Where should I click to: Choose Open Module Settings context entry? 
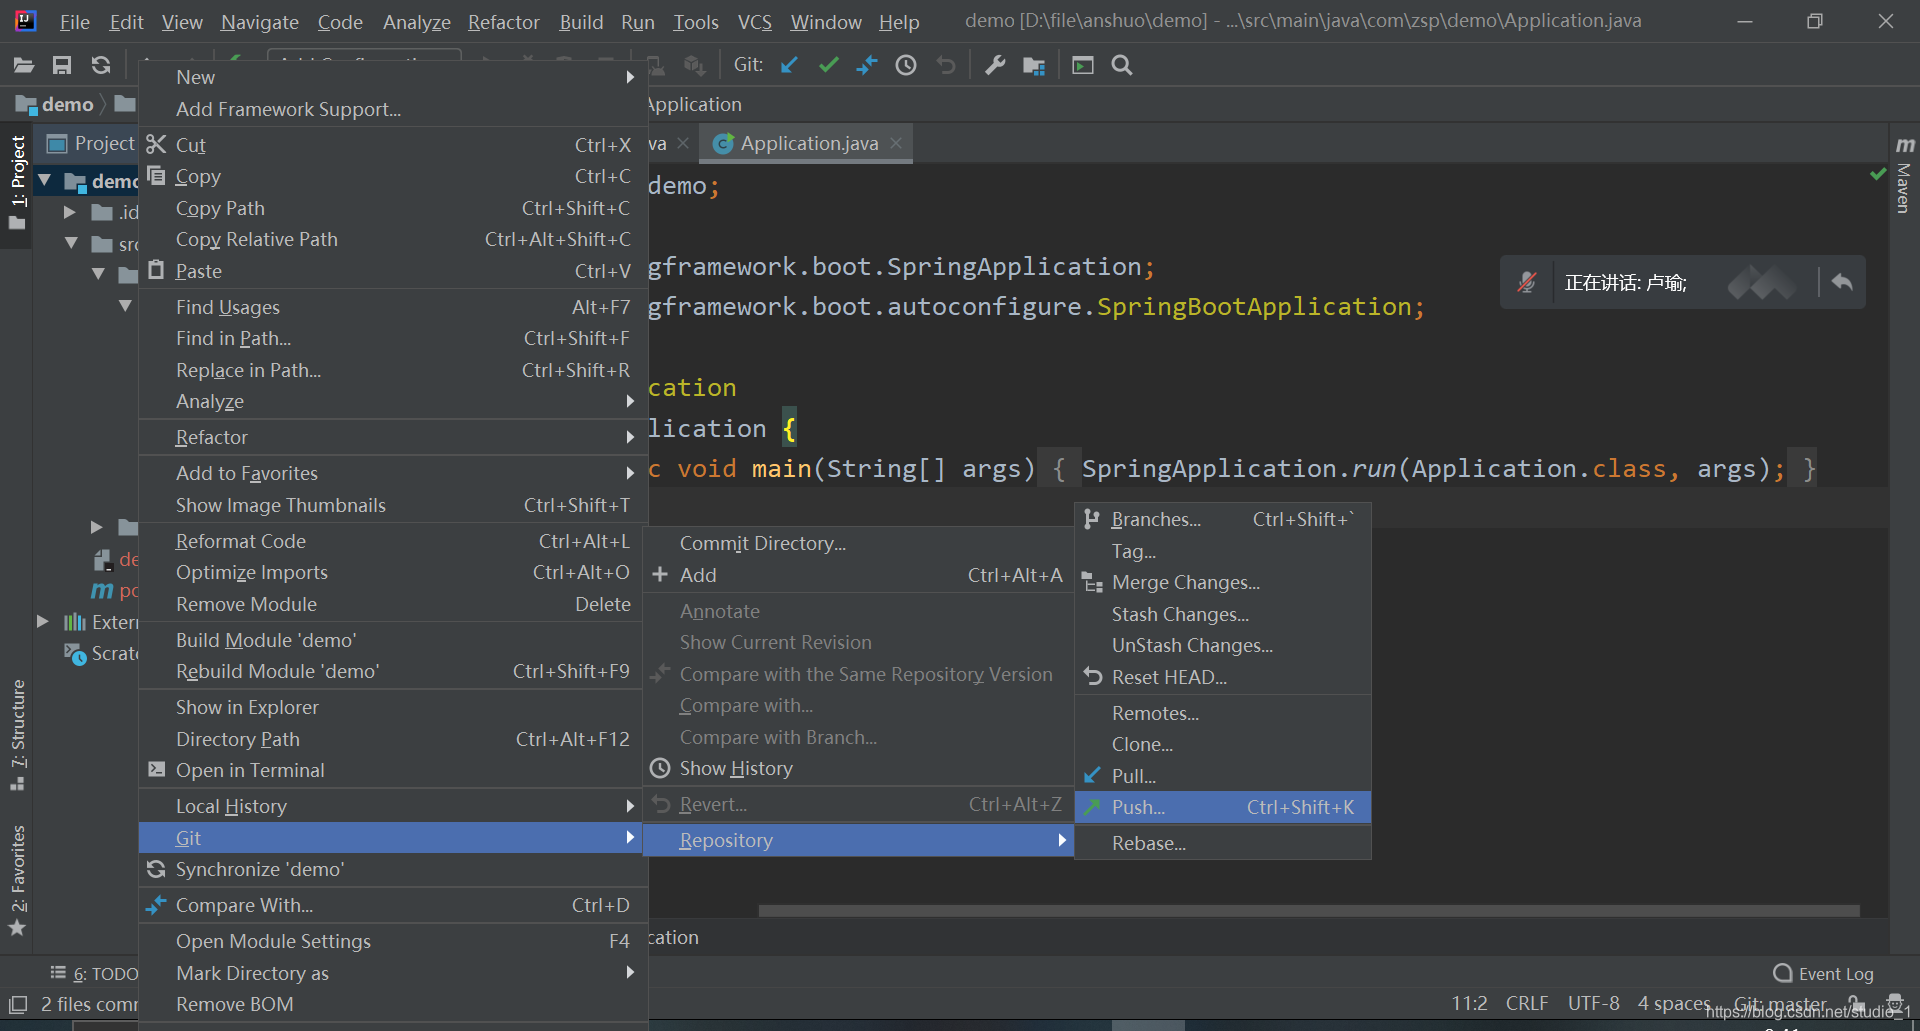pyautogui.click(x=392, y=941)
